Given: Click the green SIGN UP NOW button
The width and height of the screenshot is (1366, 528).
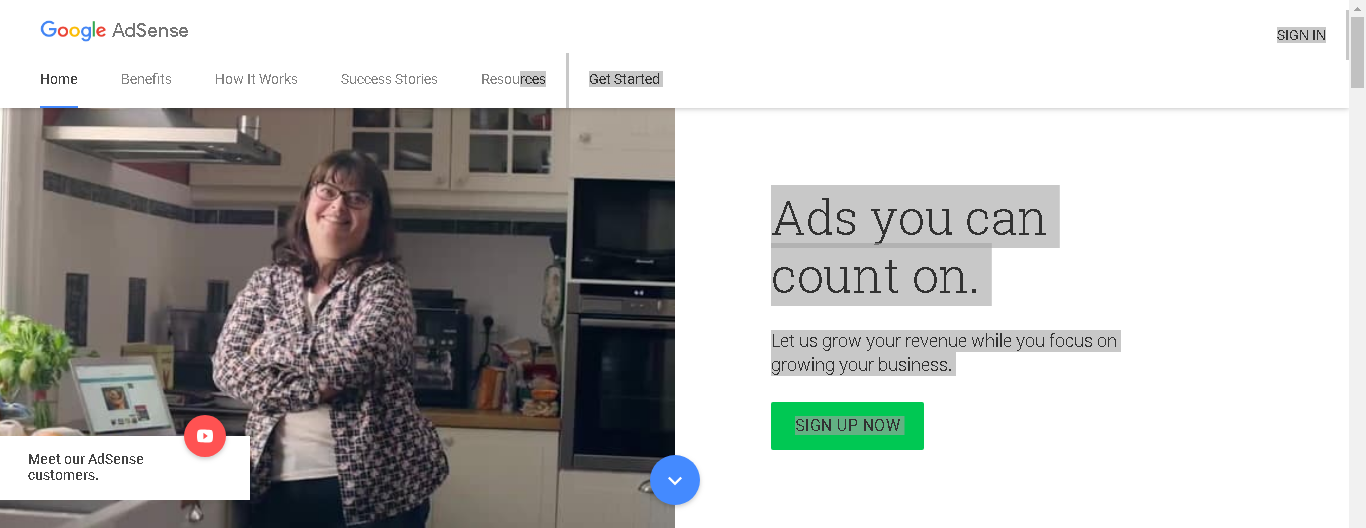Looking at the screenshot, I should 847,426.
